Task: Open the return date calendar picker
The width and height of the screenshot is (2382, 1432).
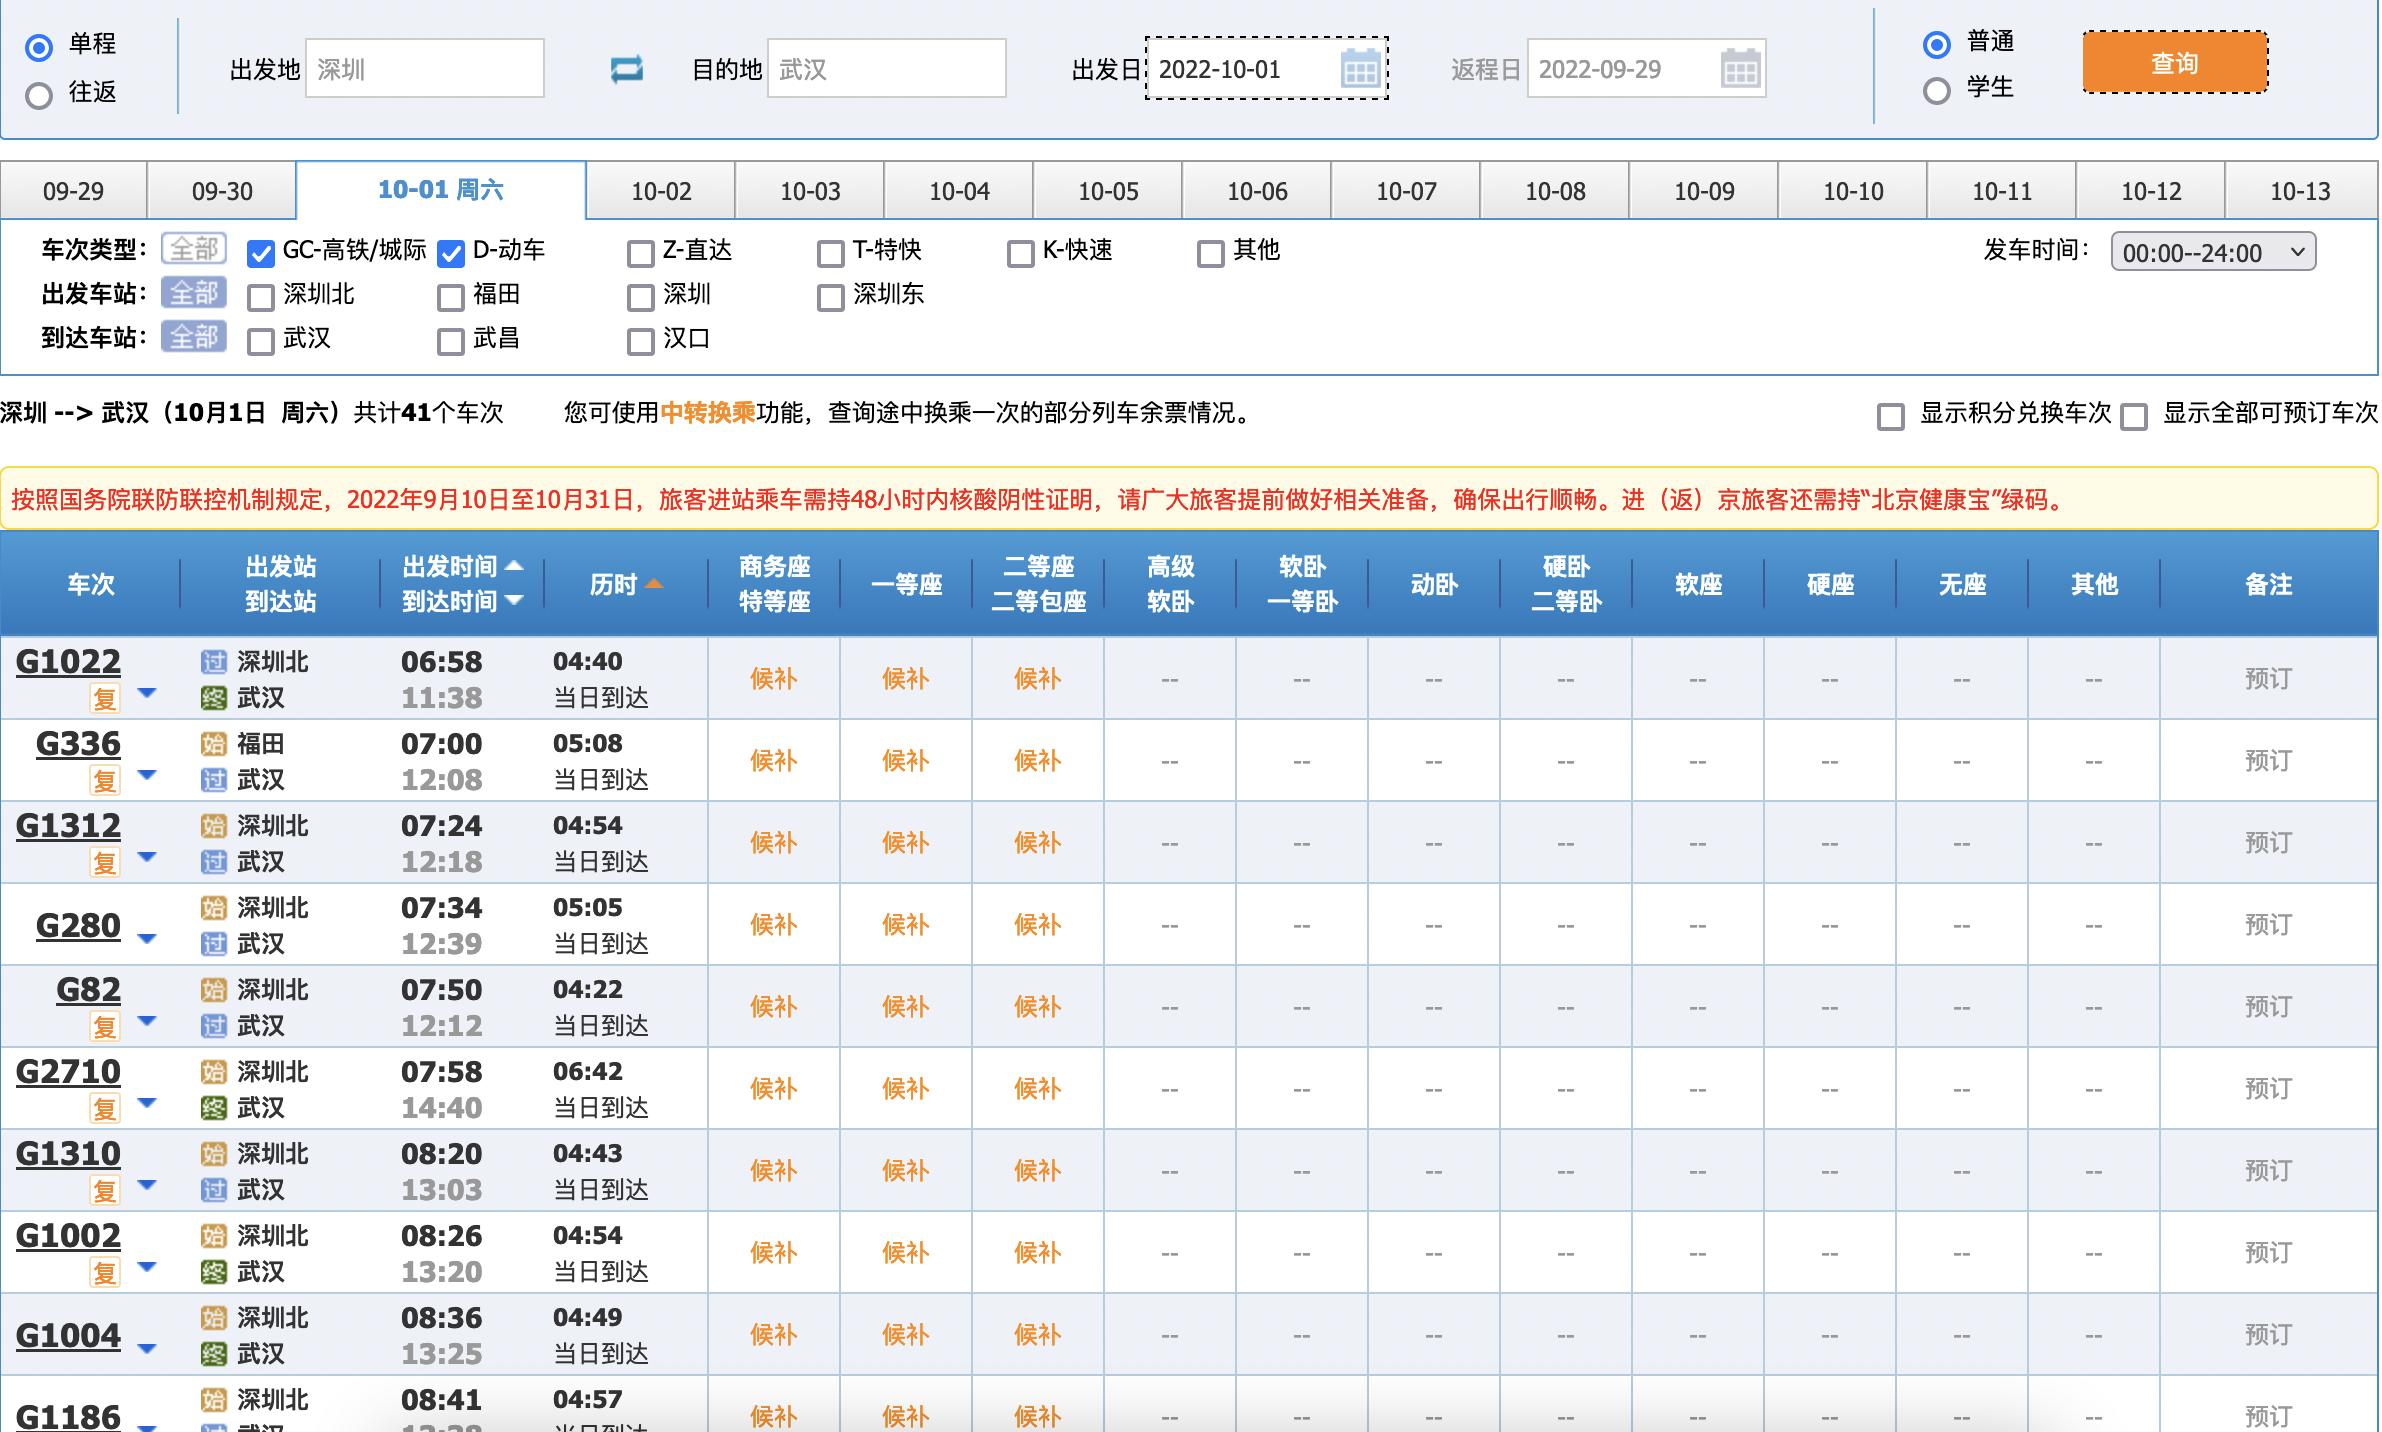Action: click(x=1733, y=68)
